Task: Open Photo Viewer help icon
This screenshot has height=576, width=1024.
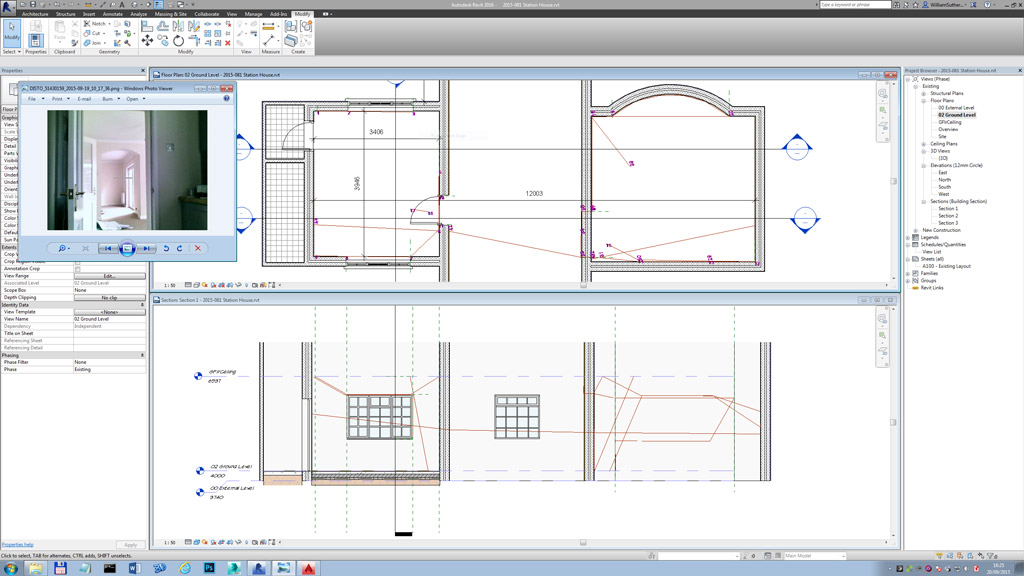Action: click(227, 99)
